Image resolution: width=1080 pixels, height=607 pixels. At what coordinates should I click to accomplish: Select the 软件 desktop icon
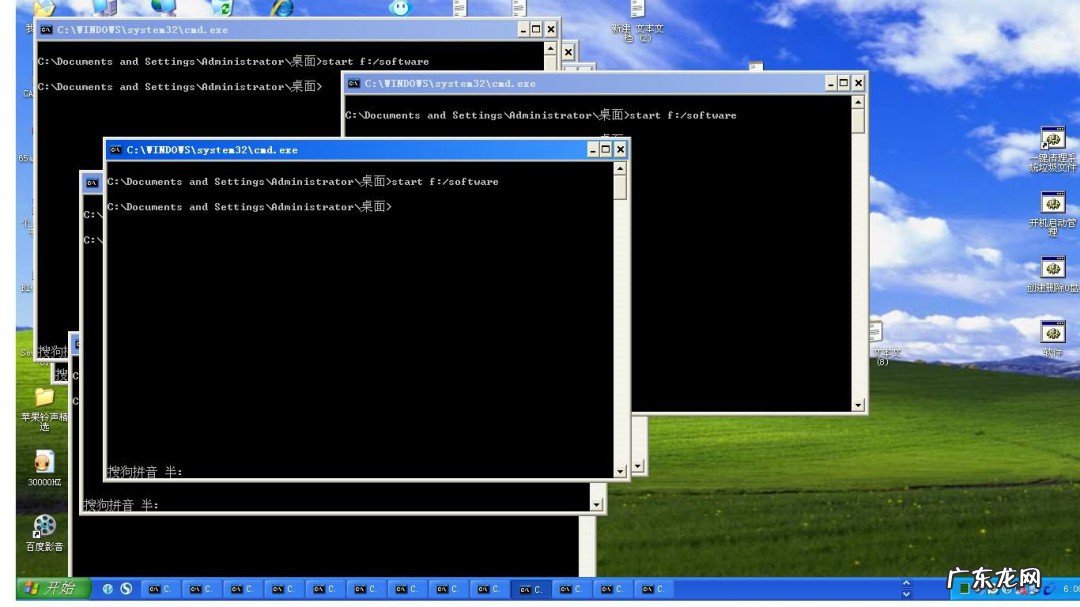1052,333
